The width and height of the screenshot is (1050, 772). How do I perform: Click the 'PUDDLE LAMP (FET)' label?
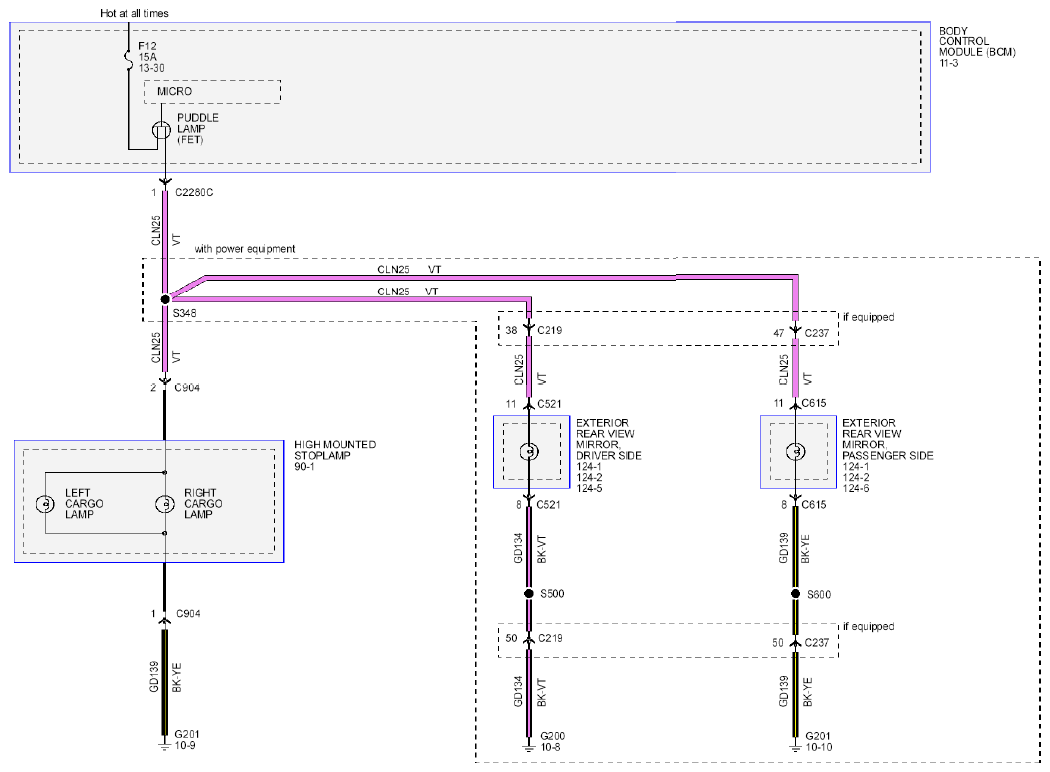198,129
